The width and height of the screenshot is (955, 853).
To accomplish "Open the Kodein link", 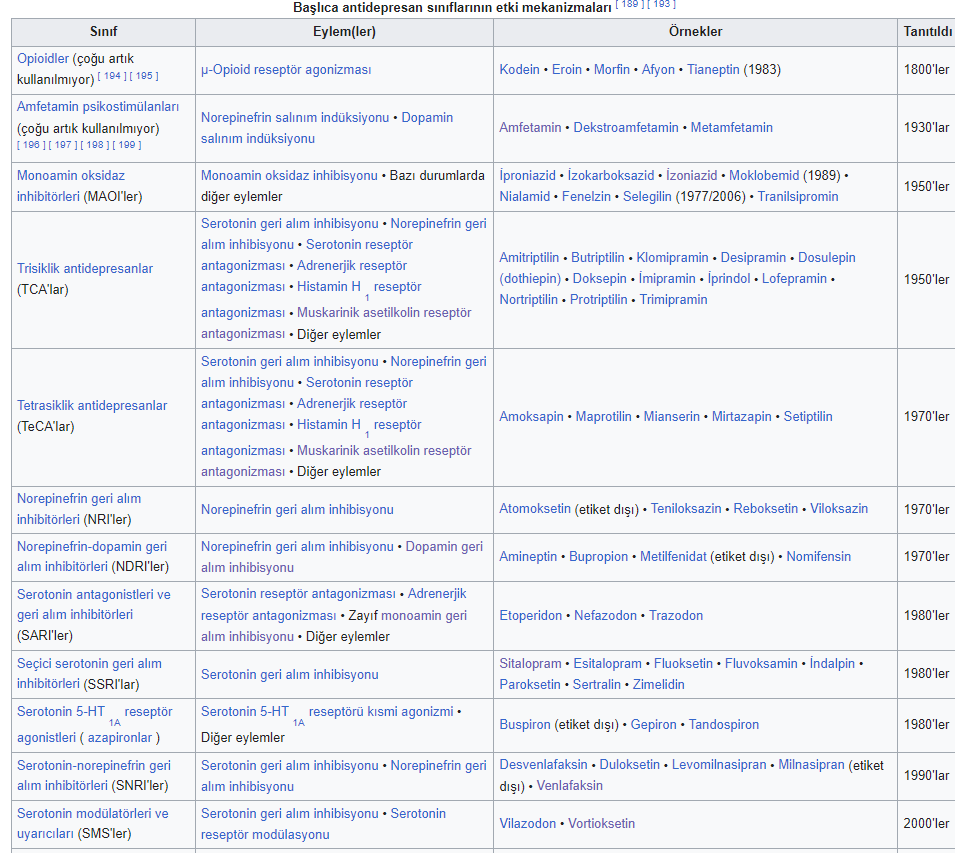I will coord(520,69).
